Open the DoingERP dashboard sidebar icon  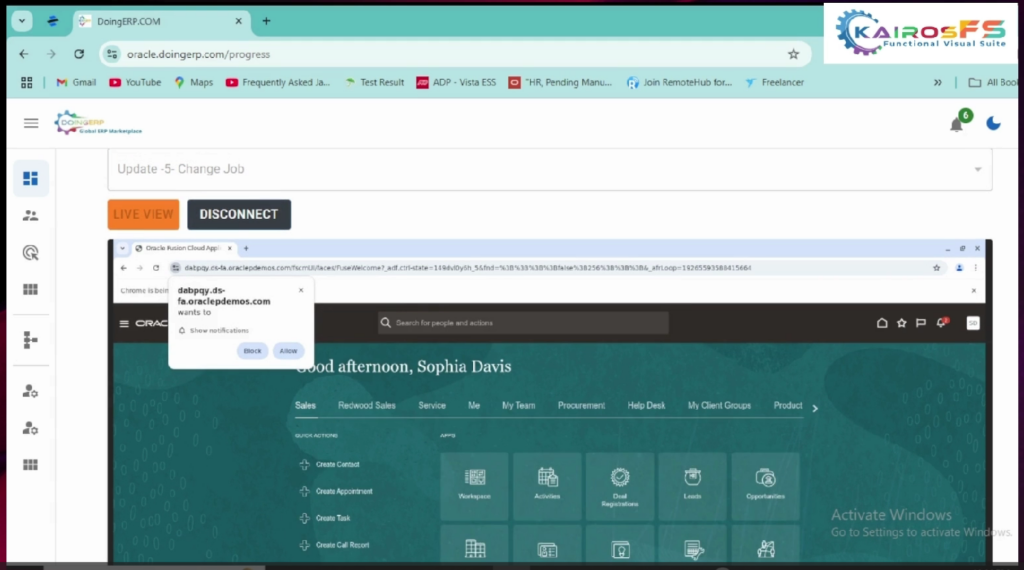(30, 178)
